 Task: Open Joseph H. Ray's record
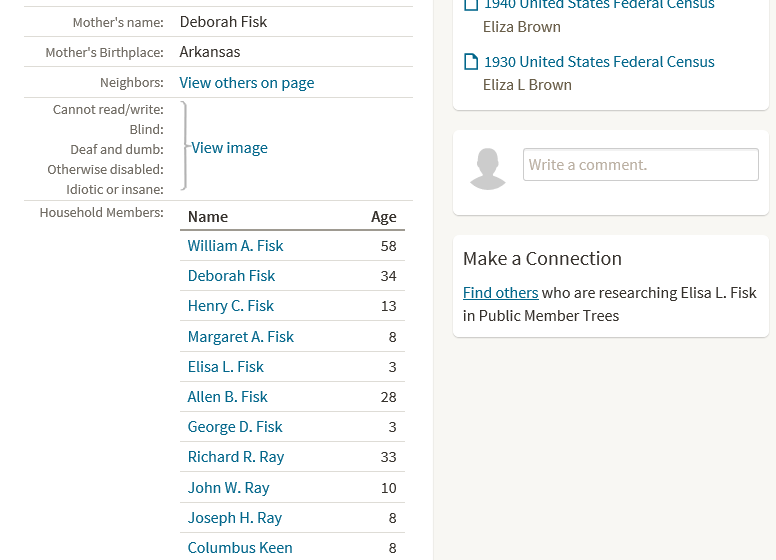235,518
